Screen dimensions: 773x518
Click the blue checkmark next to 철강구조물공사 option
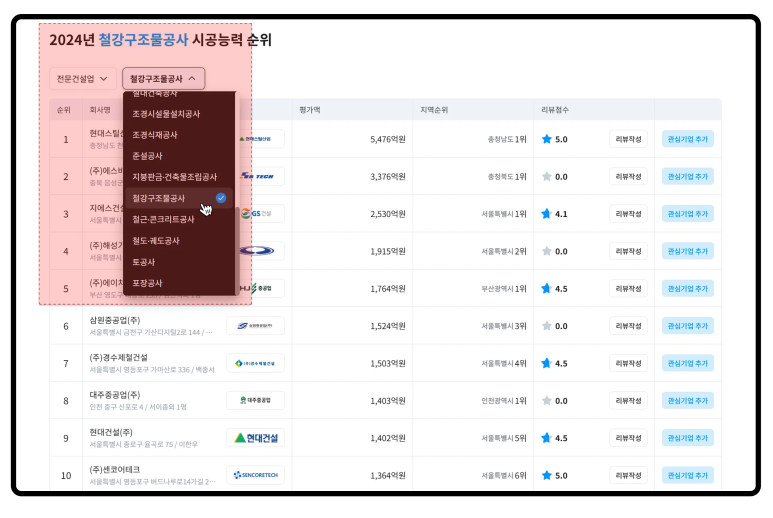pos(221,198)
